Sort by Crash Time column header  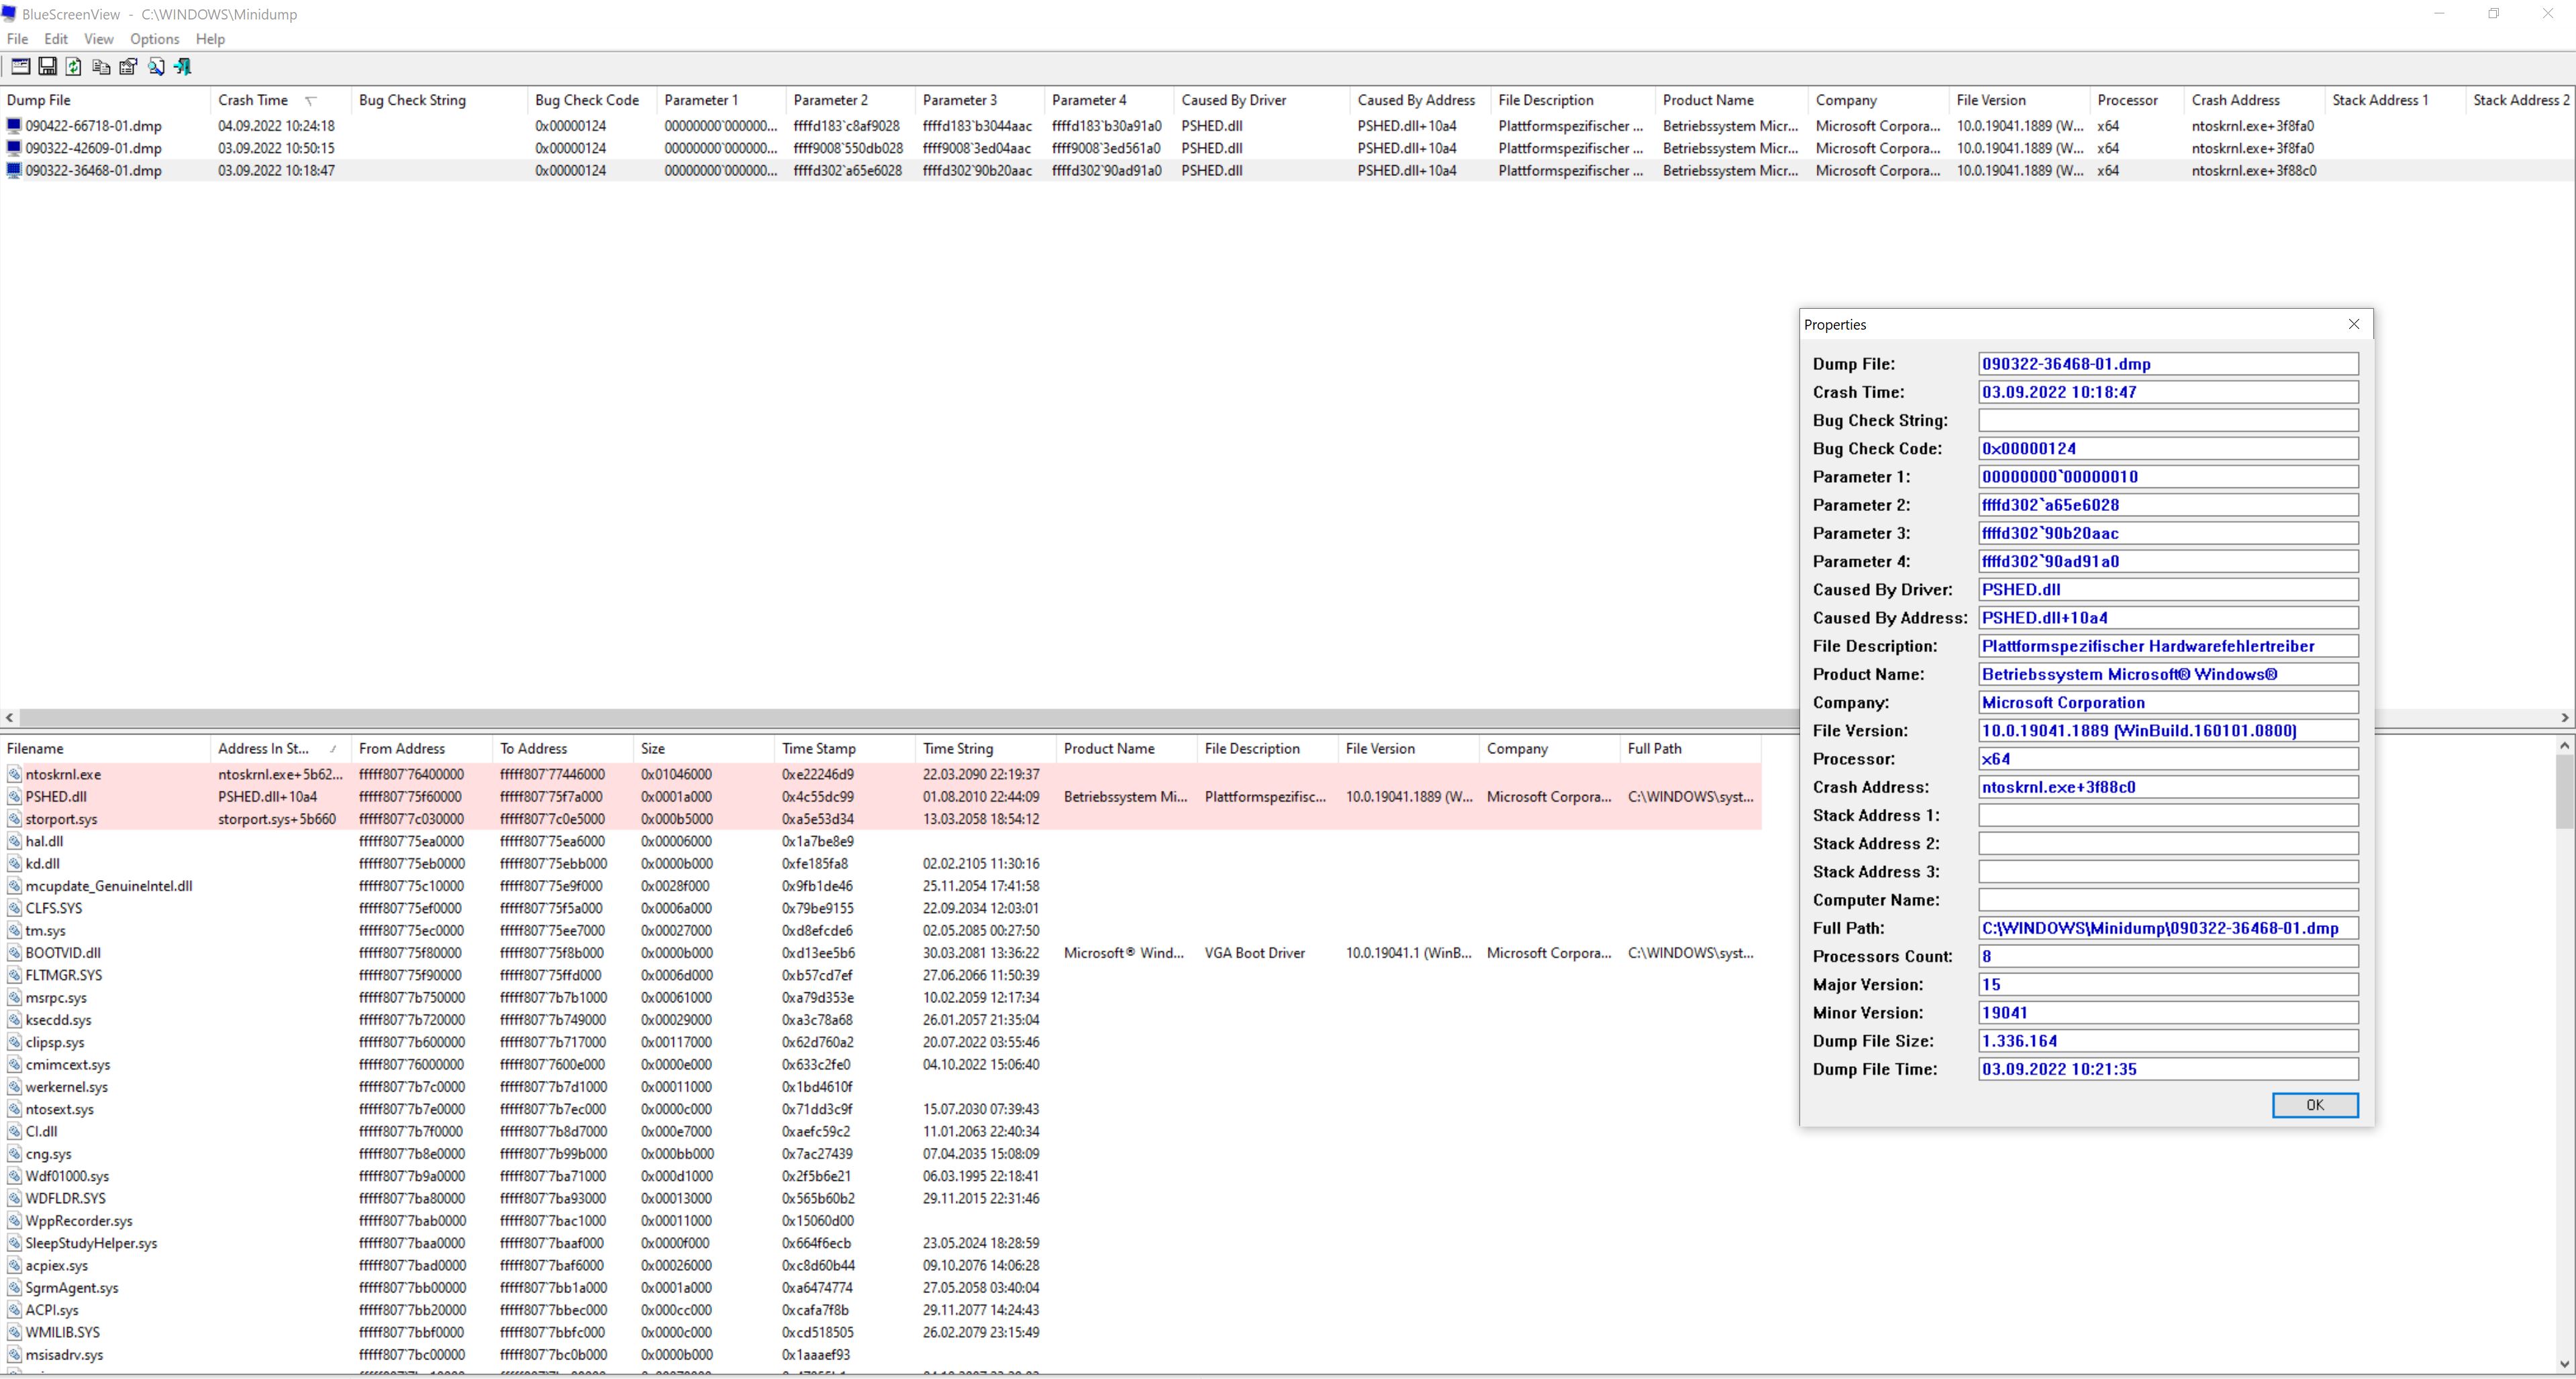tap(253, 100)
